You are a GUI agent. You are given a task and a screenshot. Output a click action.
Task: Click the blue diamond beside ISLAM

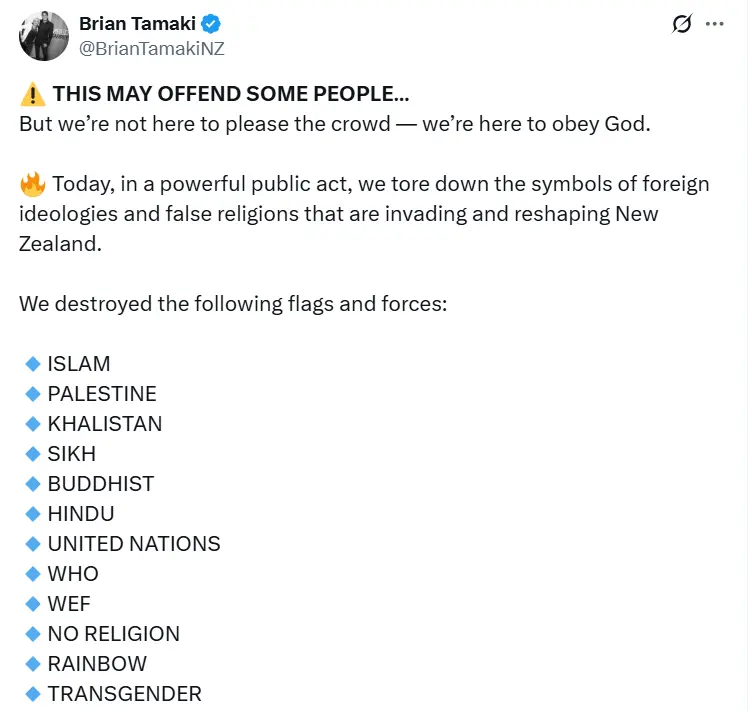click(32, 364)
